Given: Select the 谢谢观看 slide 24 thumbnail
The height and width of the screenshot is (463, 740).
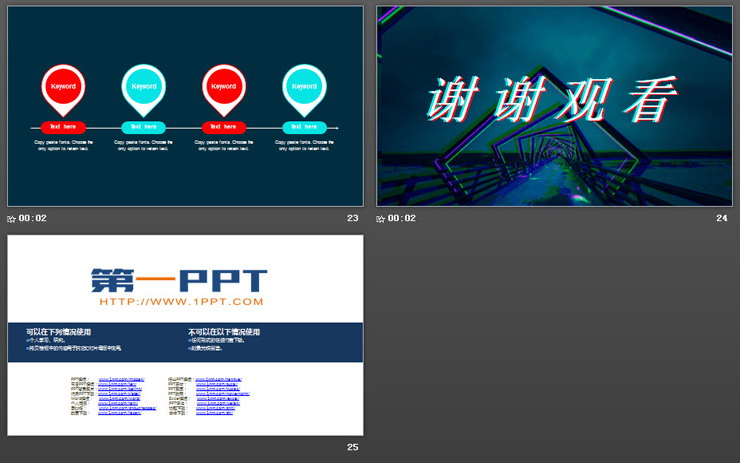Looking at the screenshot, I should tap(554, 105).
